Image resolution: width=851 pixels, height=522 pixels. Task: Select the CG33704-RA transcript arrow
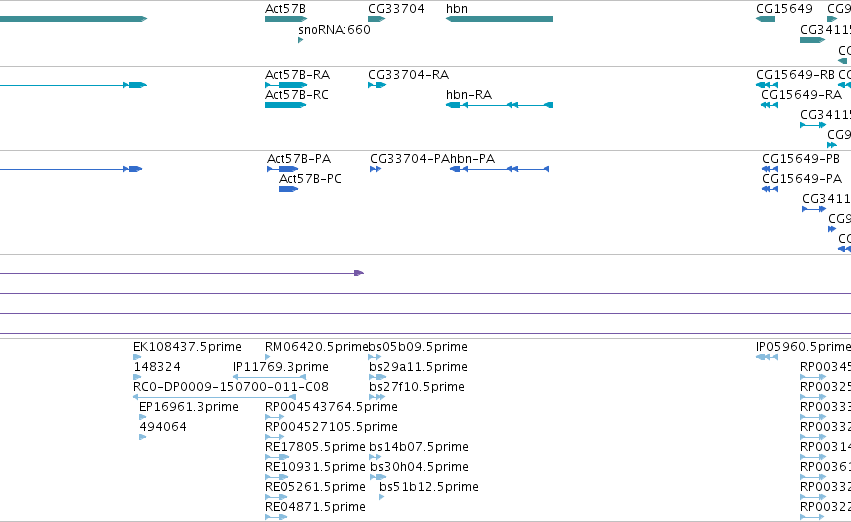click(377, 85)
